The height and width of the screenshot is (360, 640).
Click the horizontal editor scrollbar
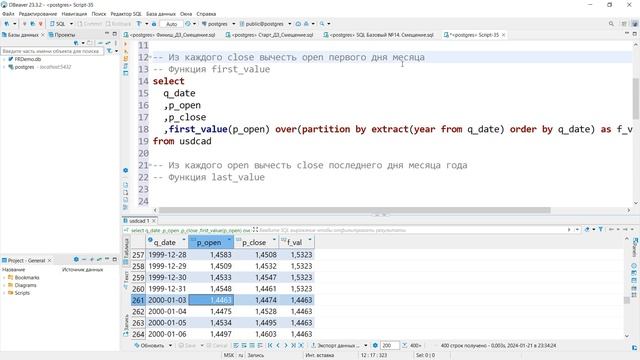[x=354, y=210]
